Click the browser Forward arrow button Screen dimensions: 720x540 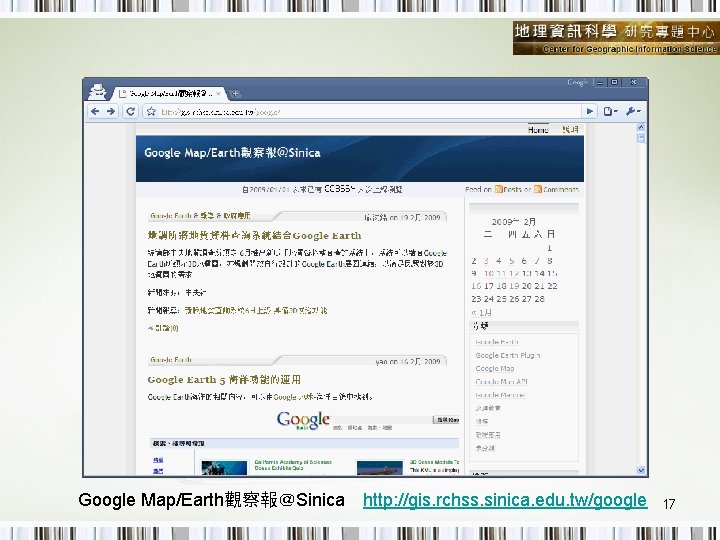pyautogui.click(x=111, y=112)
